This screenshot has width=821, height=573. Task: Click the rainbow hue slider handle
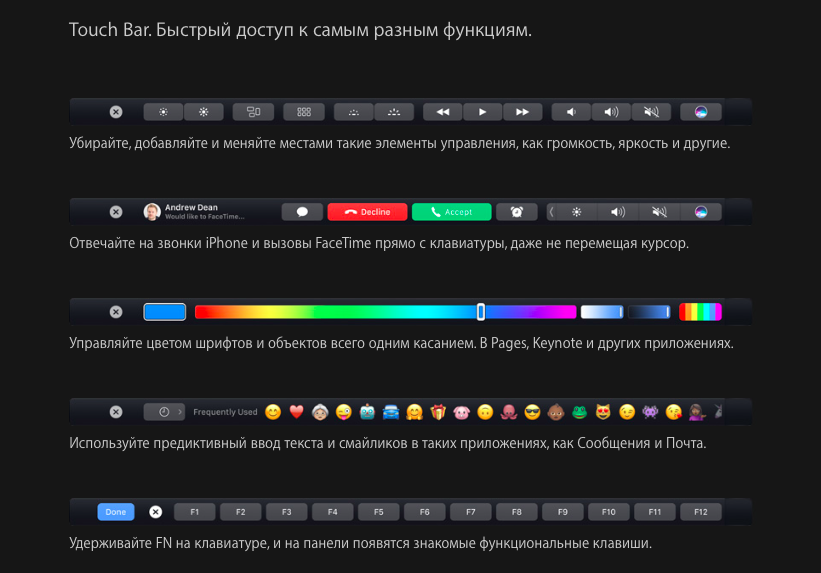481,312
